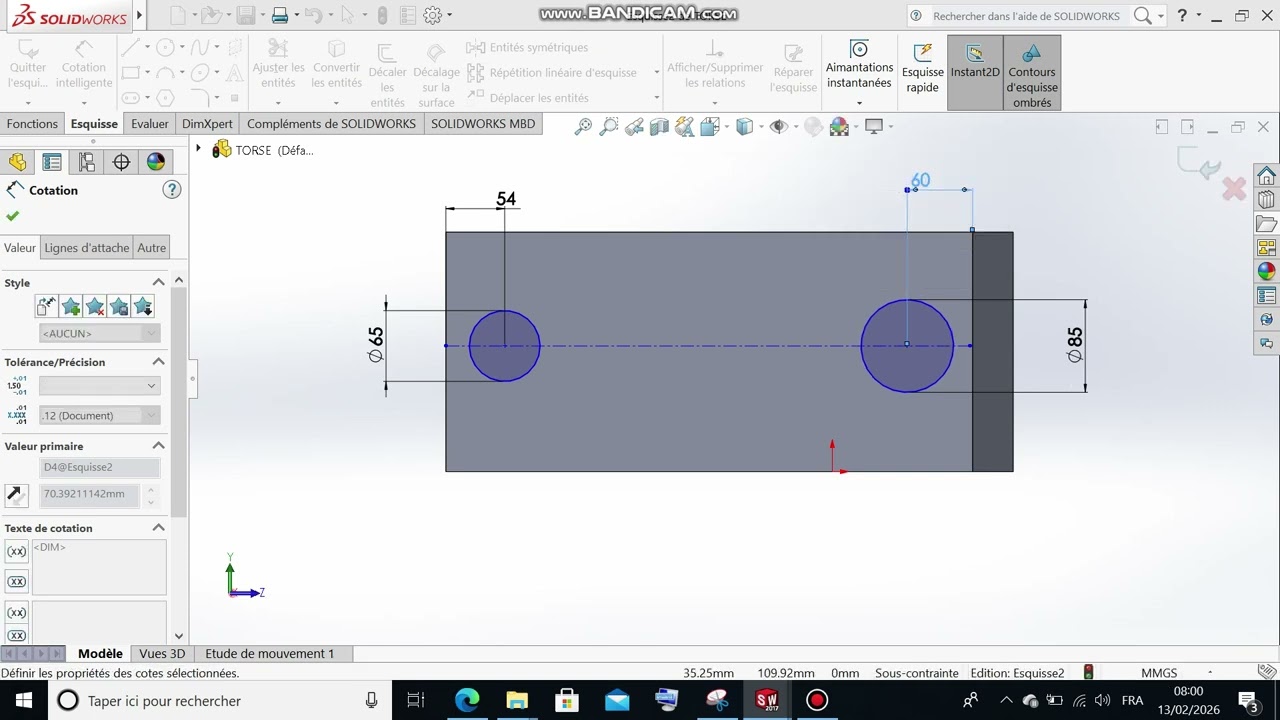Click Windows Start button

coord(22,700)
